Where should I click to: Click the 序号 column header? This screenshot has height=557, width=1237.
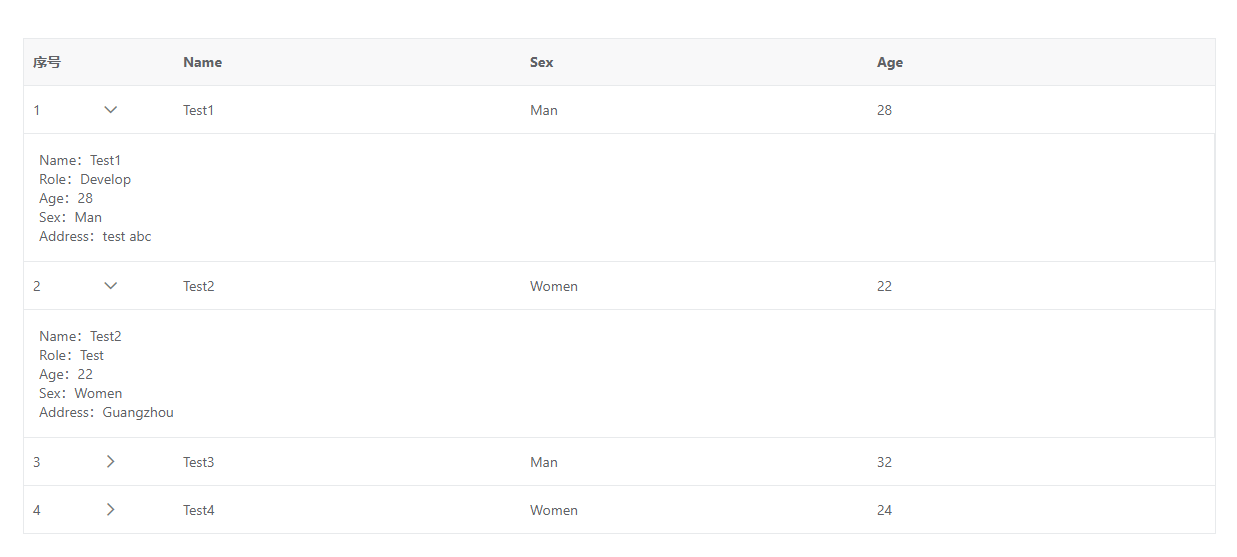(47, 62)
